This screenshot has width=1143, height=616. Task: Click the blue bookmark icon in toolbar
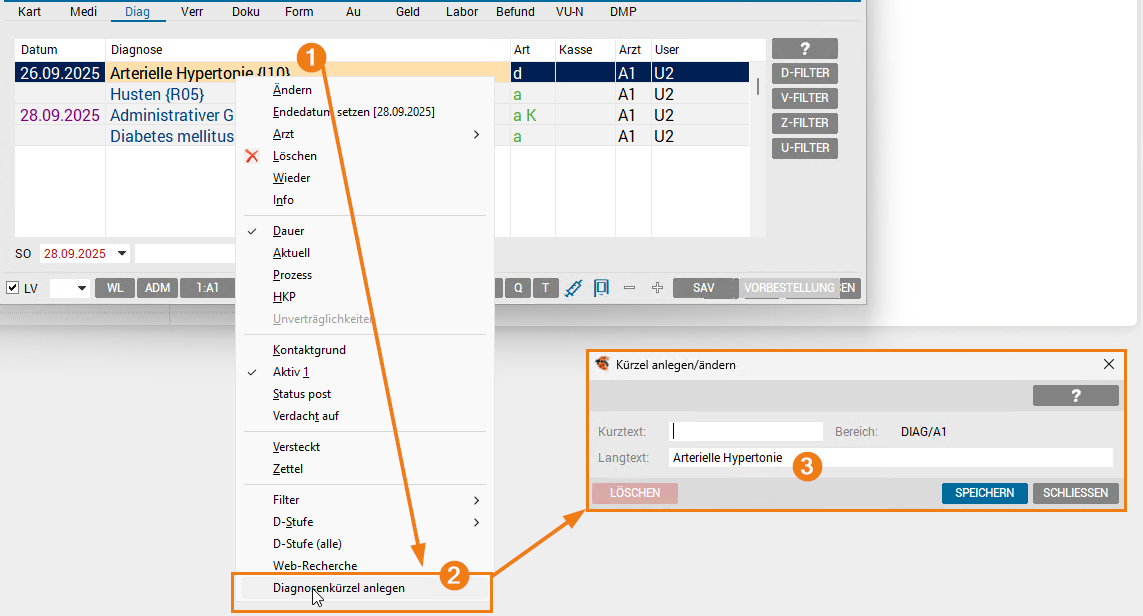pos(601,288)
